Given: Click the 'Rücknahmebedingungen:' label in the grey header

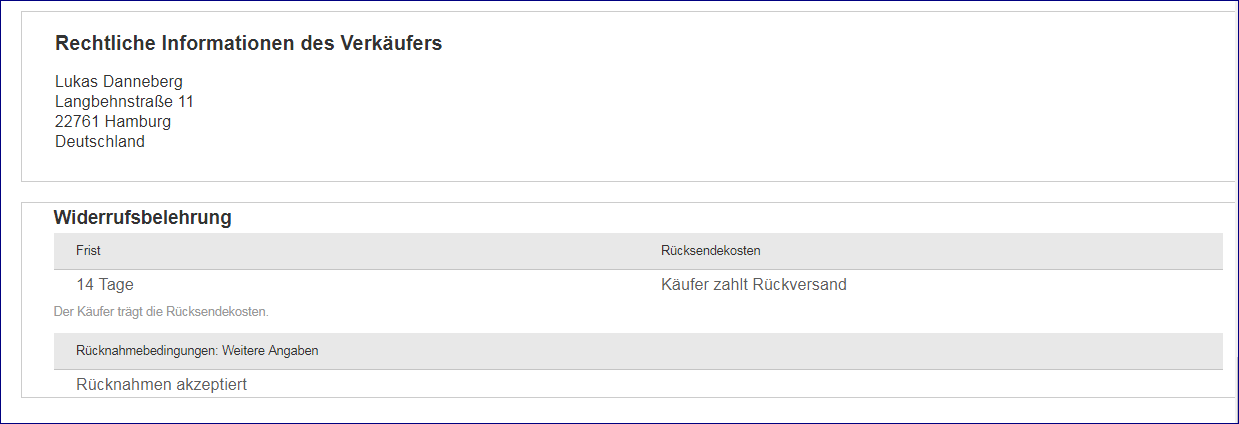Looking at the screenshot, I should click(x=147, y=351).
